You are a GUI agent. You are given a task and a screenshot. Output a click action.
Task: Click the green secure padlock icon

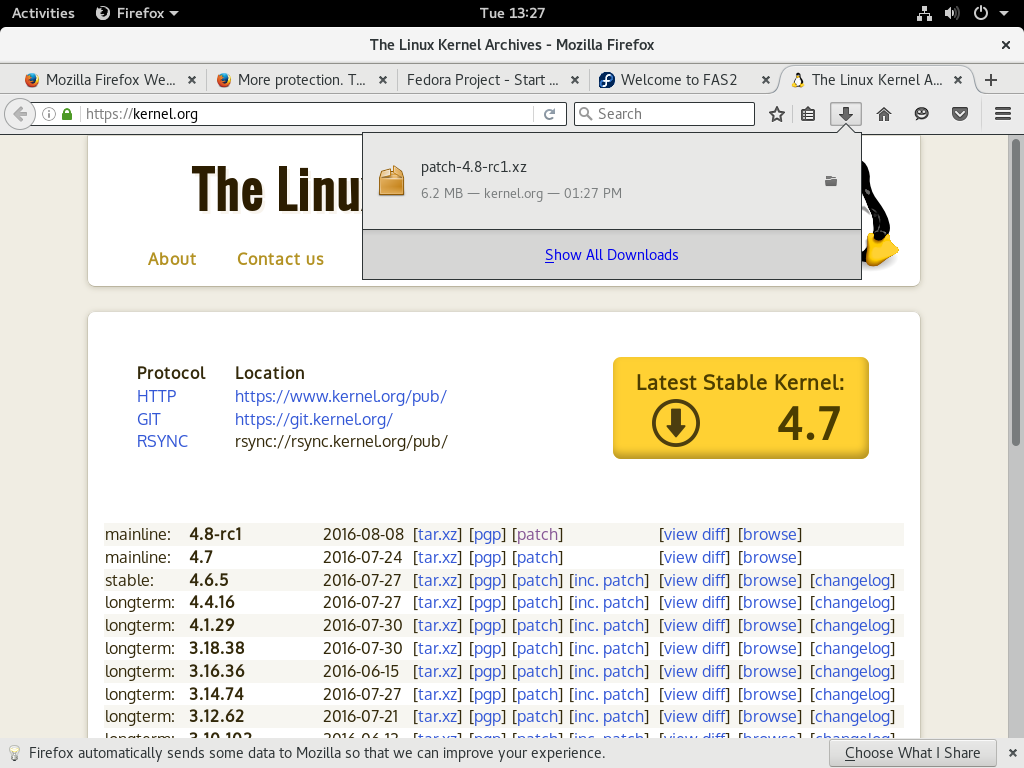pyautogui.click(x=67, y=114)
